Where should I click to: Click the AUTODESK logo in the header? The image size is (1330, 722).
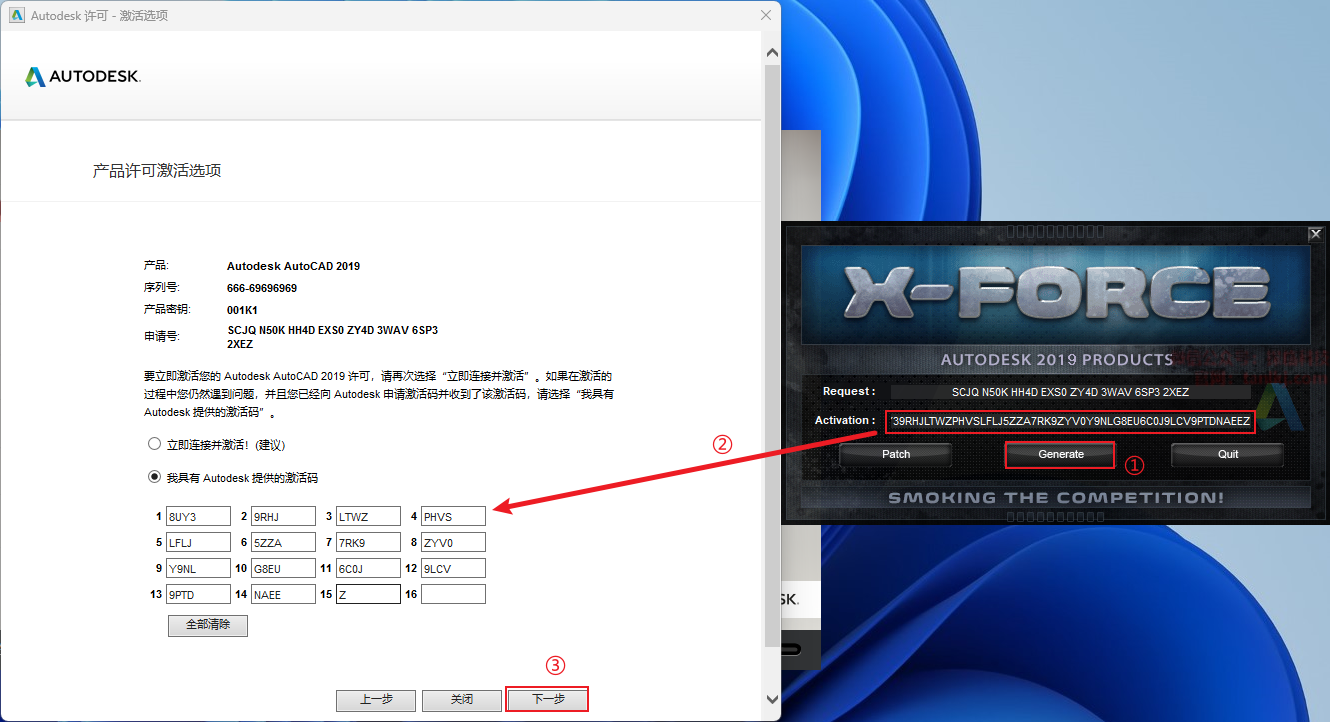(x=83, y=77)
